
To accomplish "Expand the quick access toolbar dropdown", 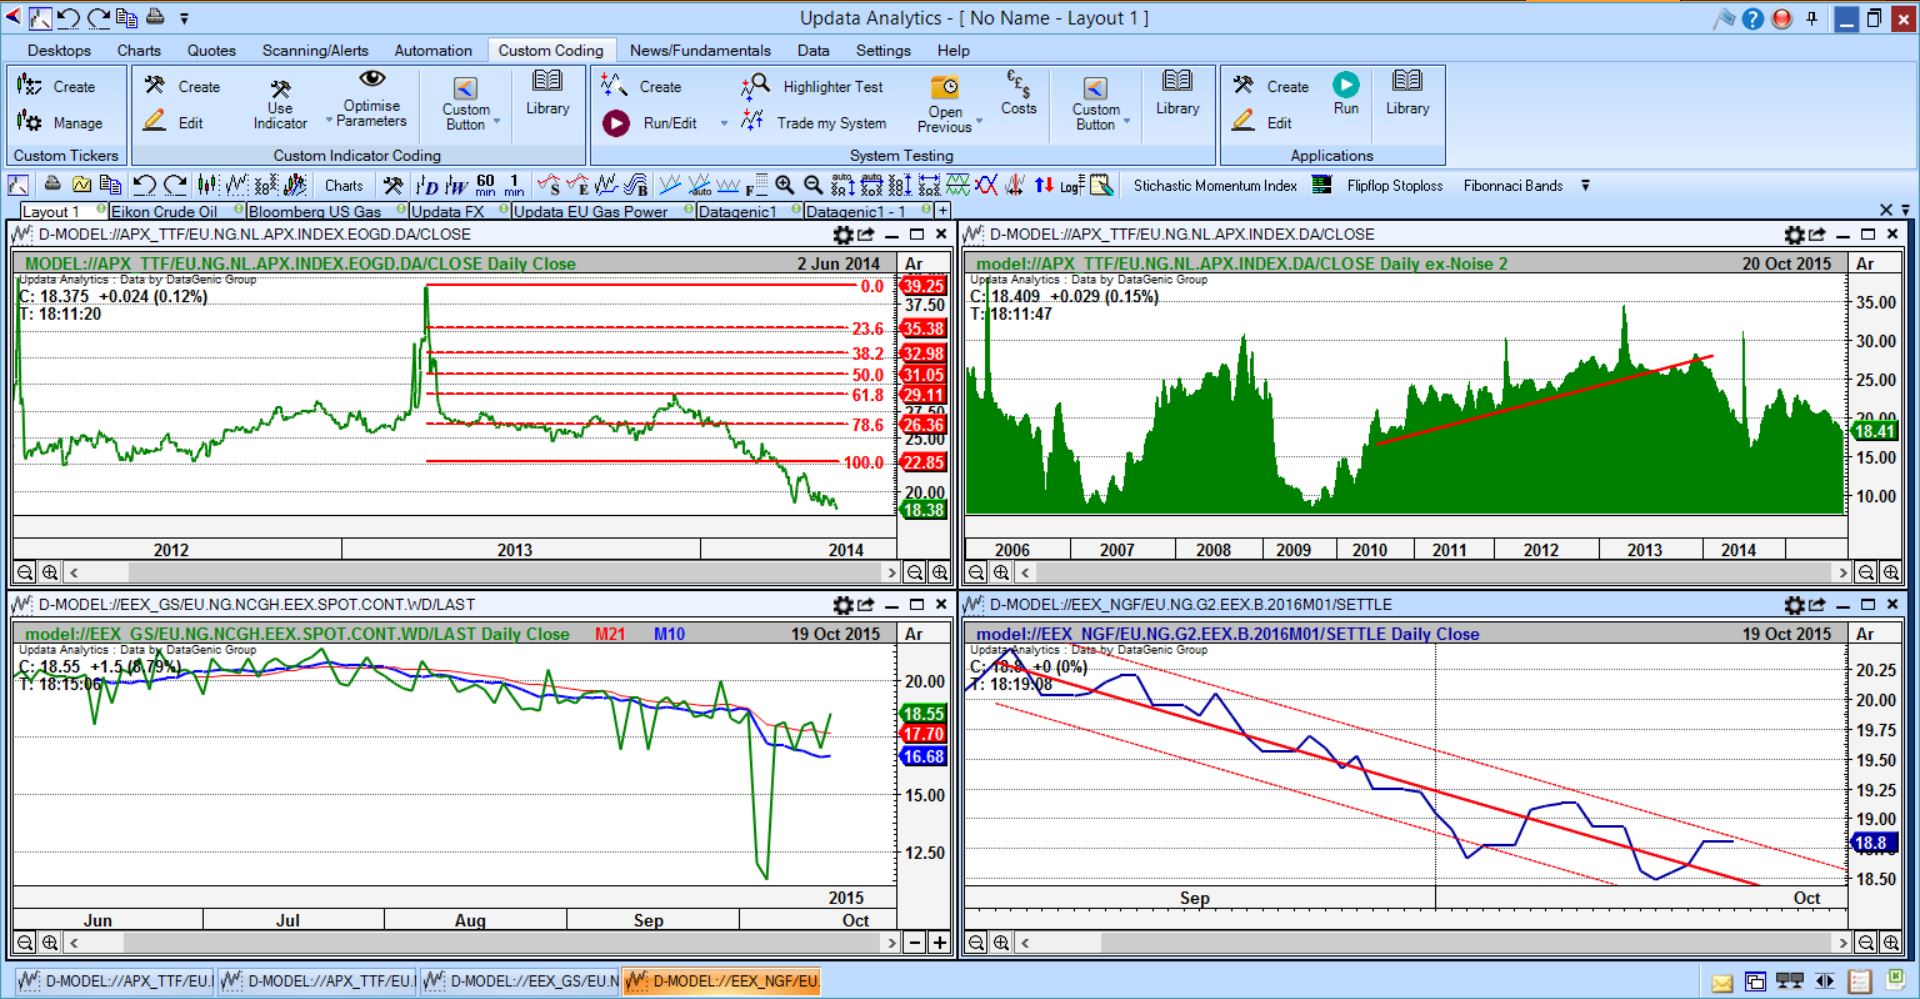I will point(184,18).
